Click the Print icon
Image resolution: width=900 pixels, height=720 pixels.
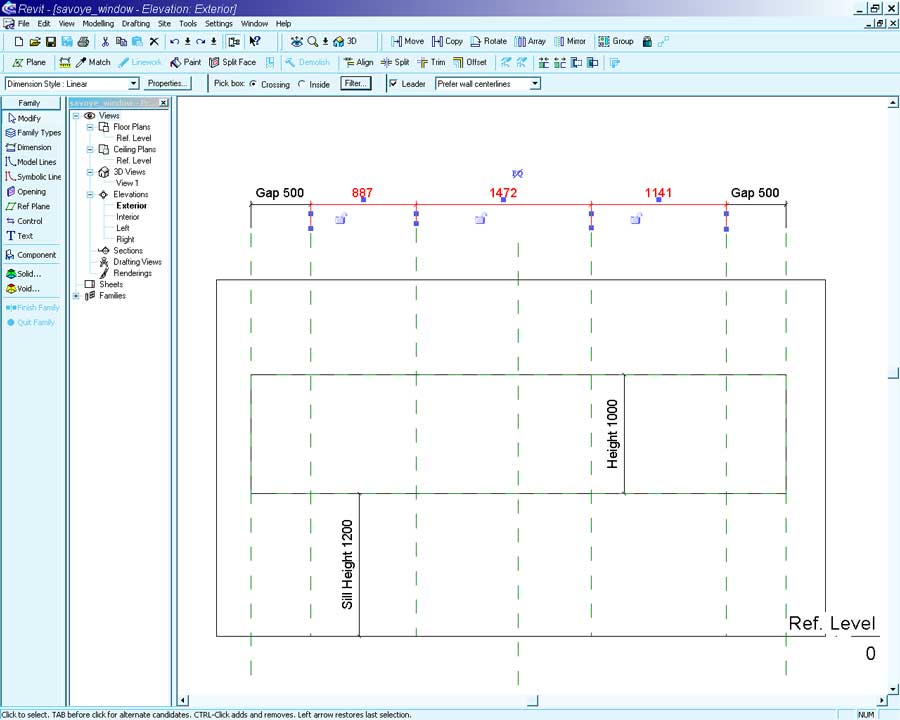pos(84,42)
